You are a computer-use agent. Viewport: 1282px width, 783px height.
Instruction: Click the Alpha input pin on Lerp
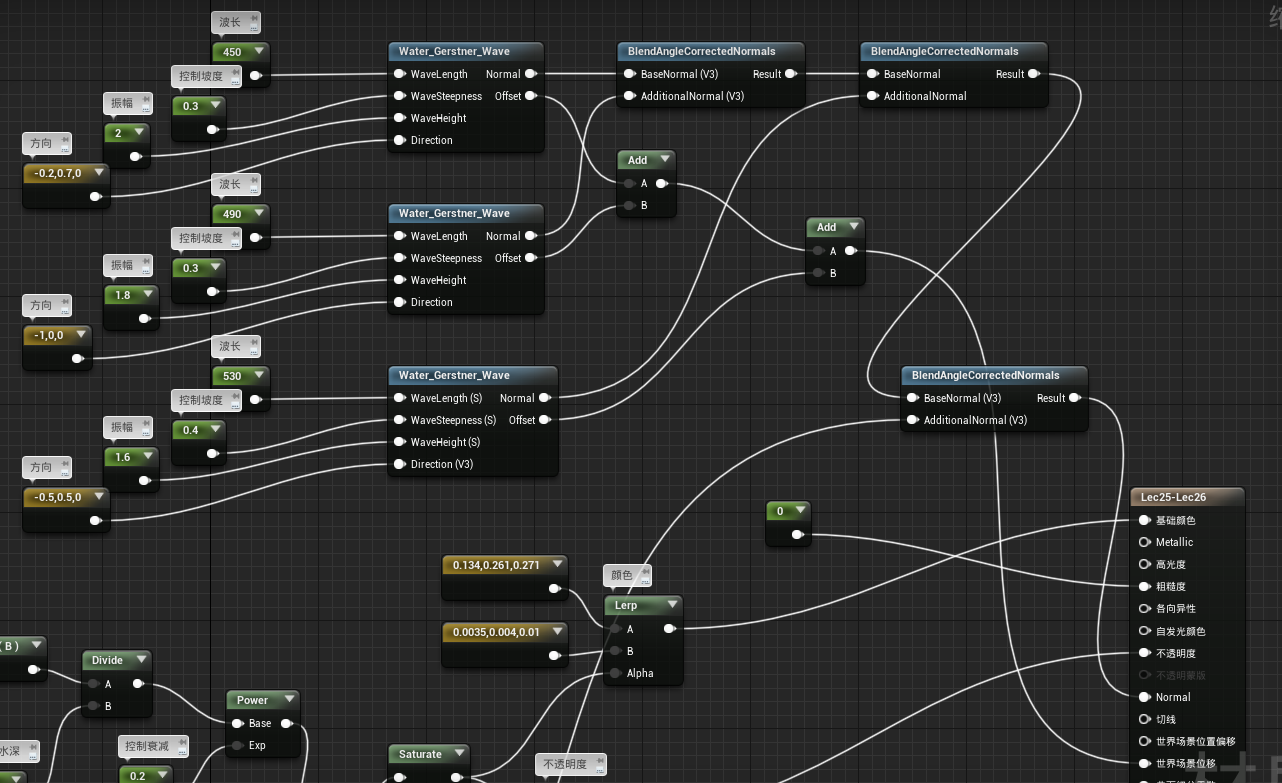click(x=615, y=673)
